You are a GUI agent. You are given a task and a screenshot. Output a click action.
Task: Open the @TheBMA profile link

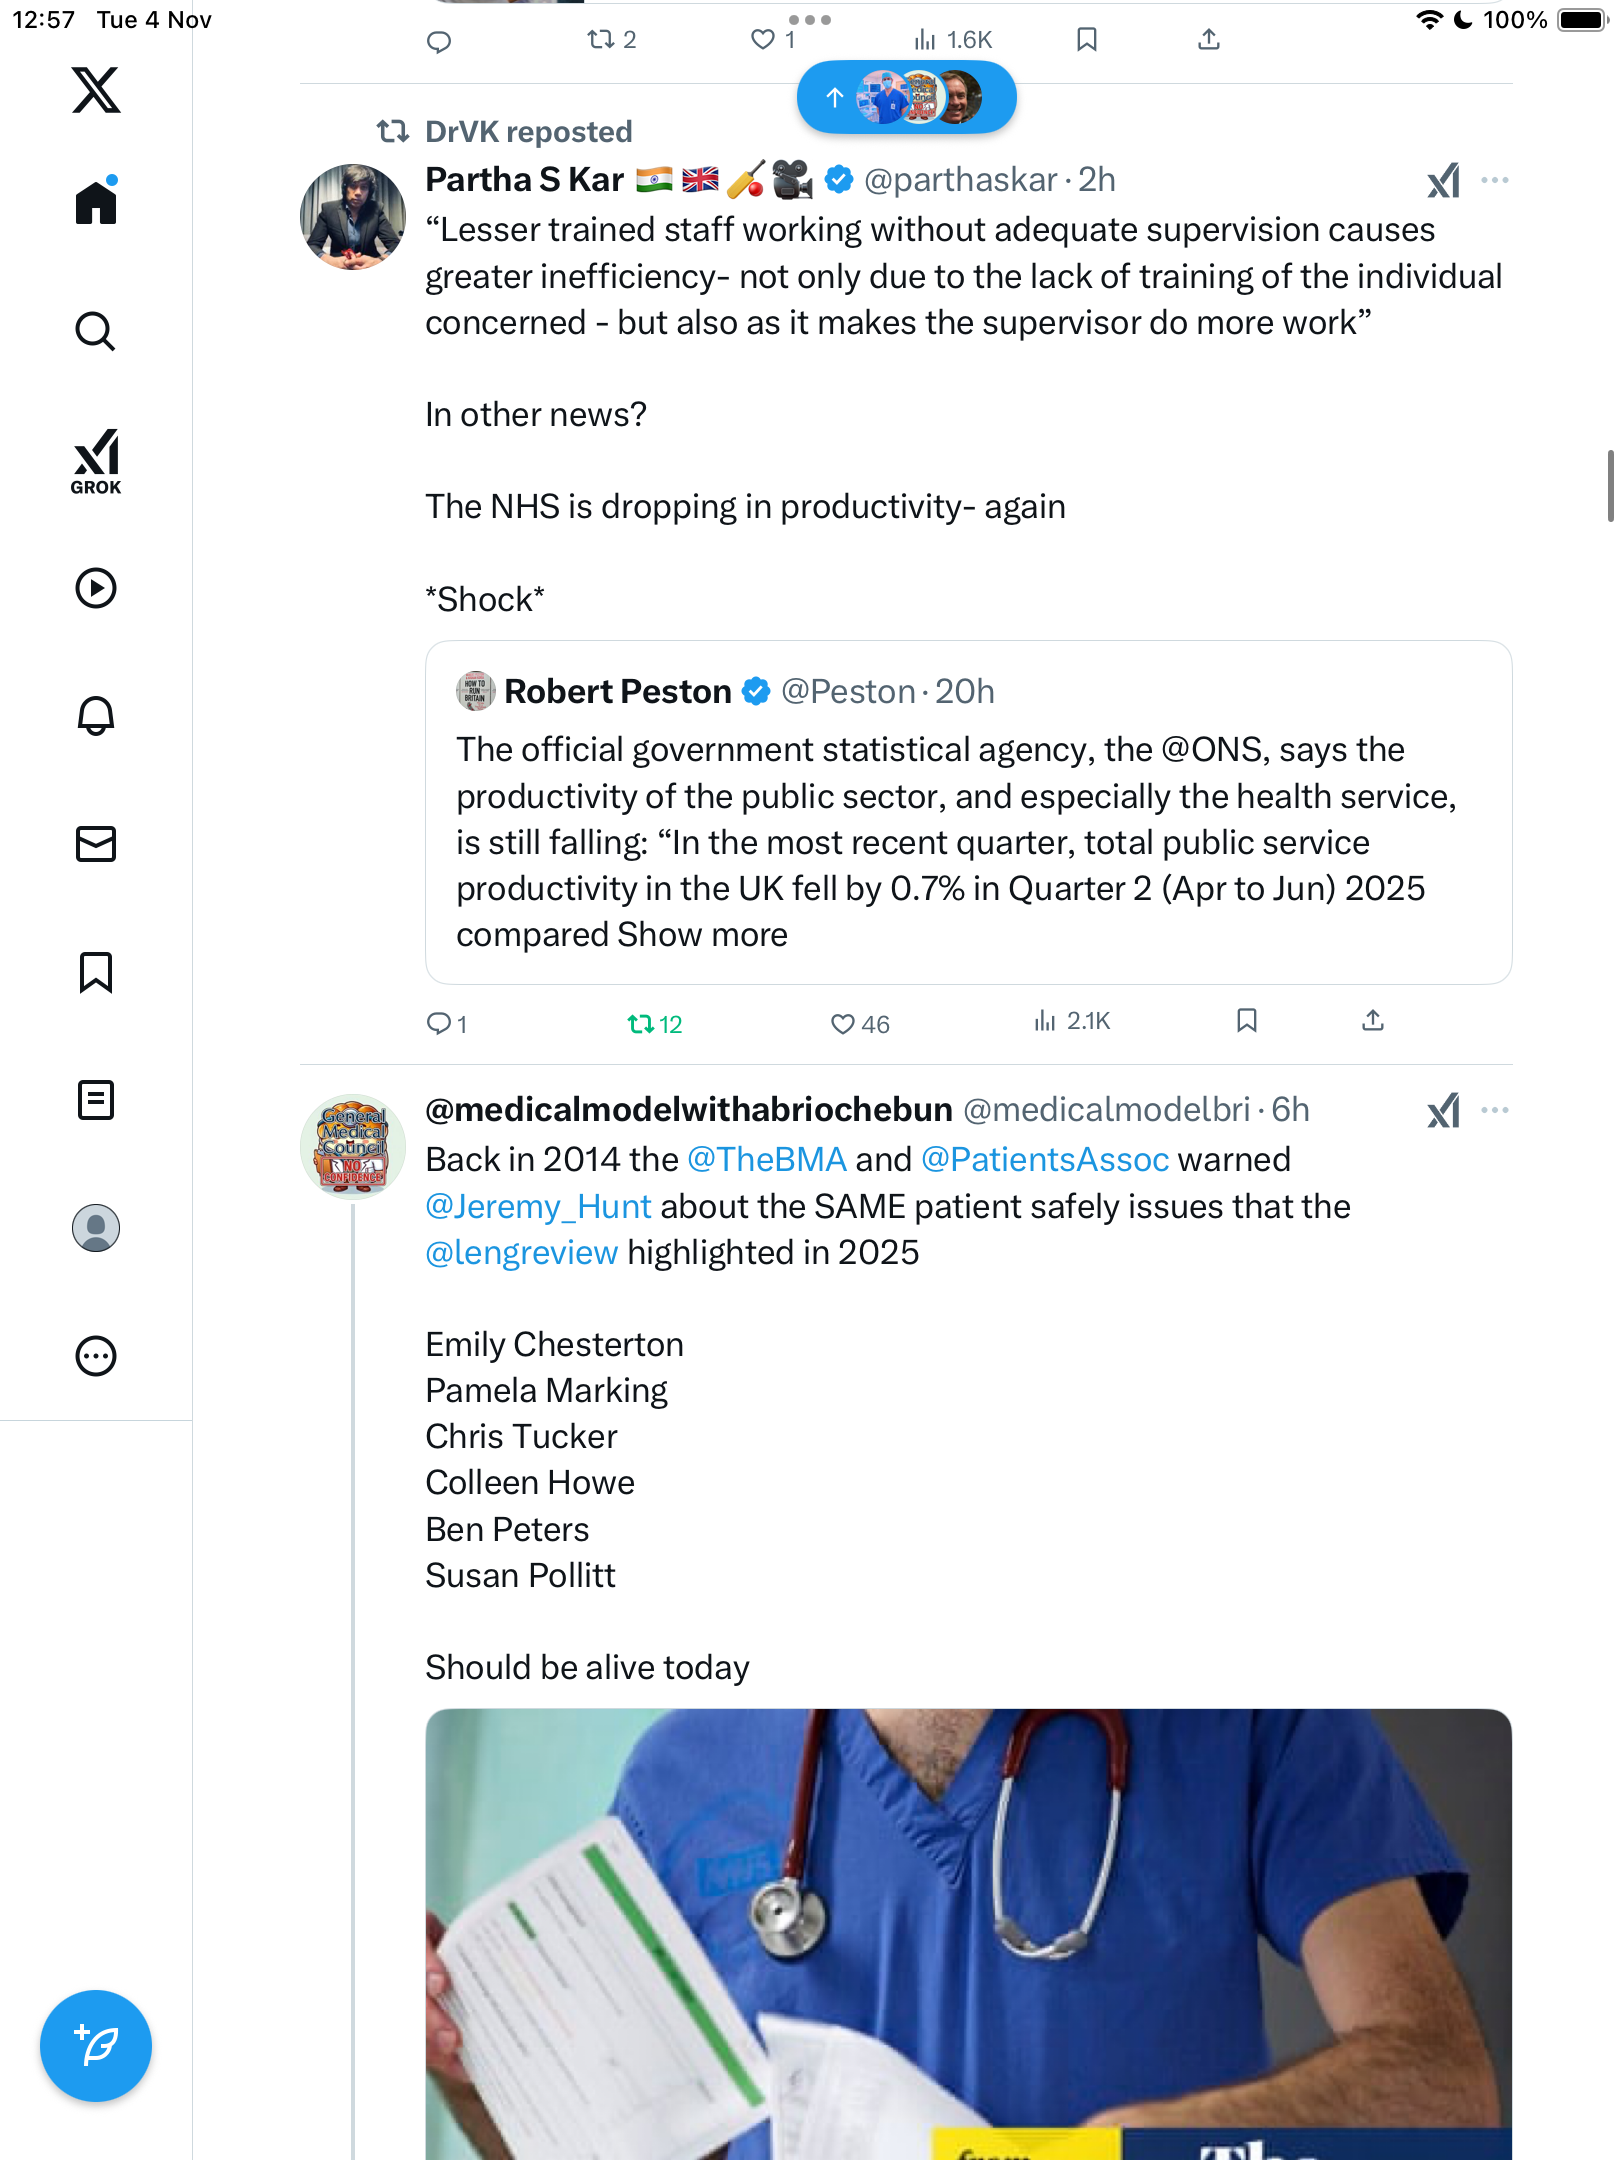pos(767,1160)
